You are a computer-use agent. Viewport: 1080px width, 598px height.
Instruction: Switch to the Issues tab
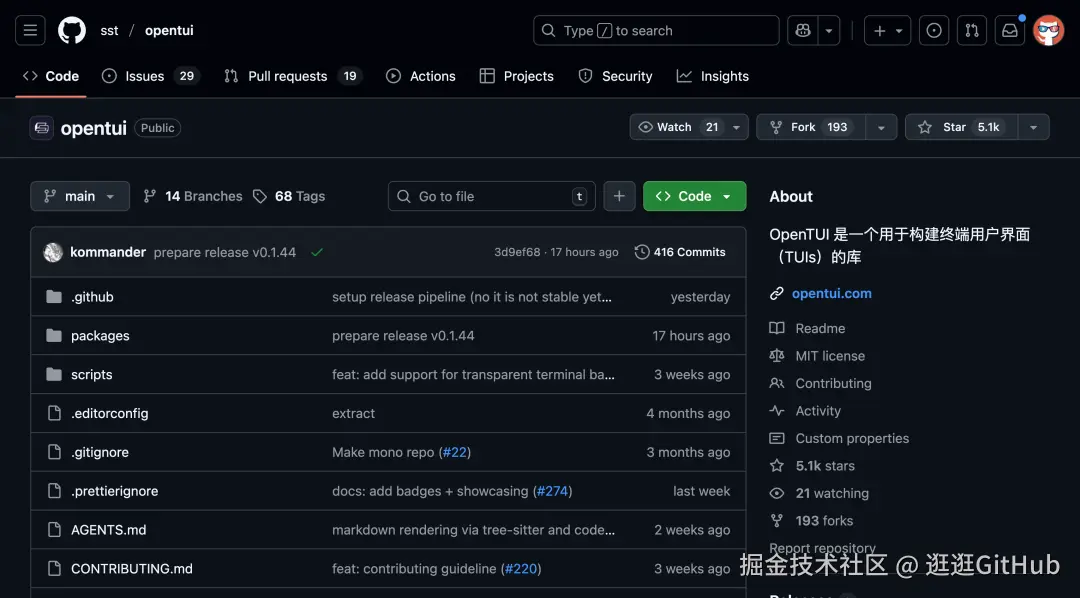pos(150,76)
